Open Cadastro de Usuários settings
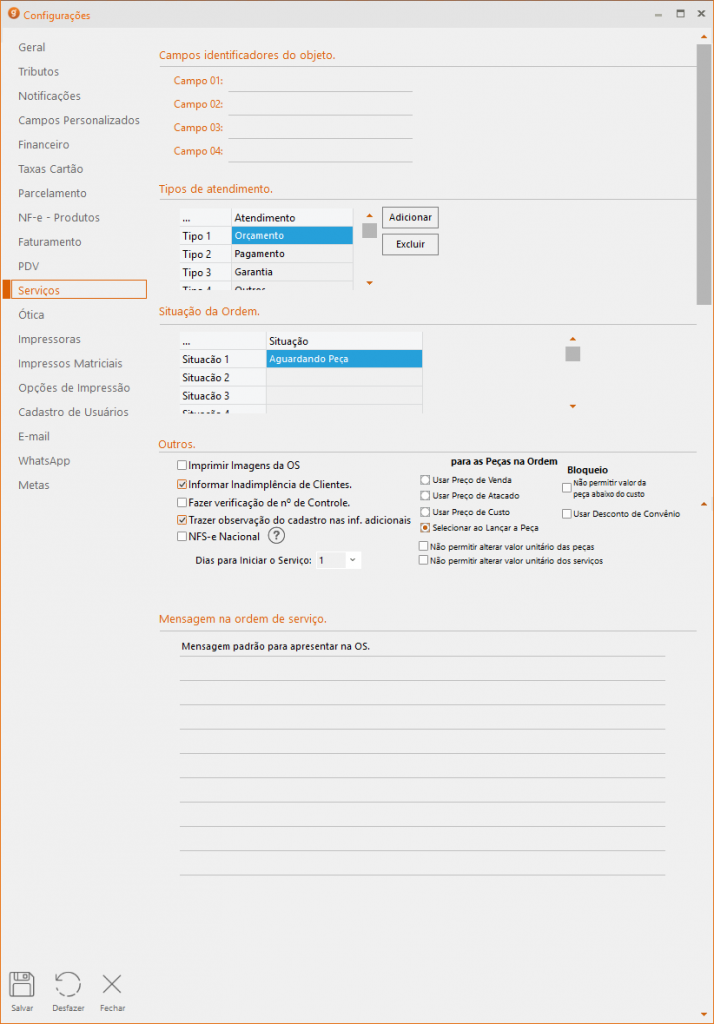This screenshot has width=714, height=1024. (x=73, y=412)
